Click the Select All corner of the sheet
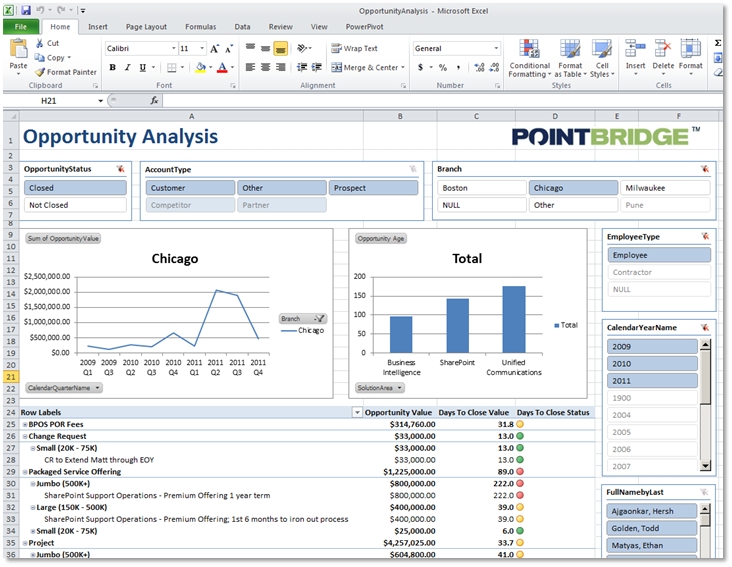 11,116
